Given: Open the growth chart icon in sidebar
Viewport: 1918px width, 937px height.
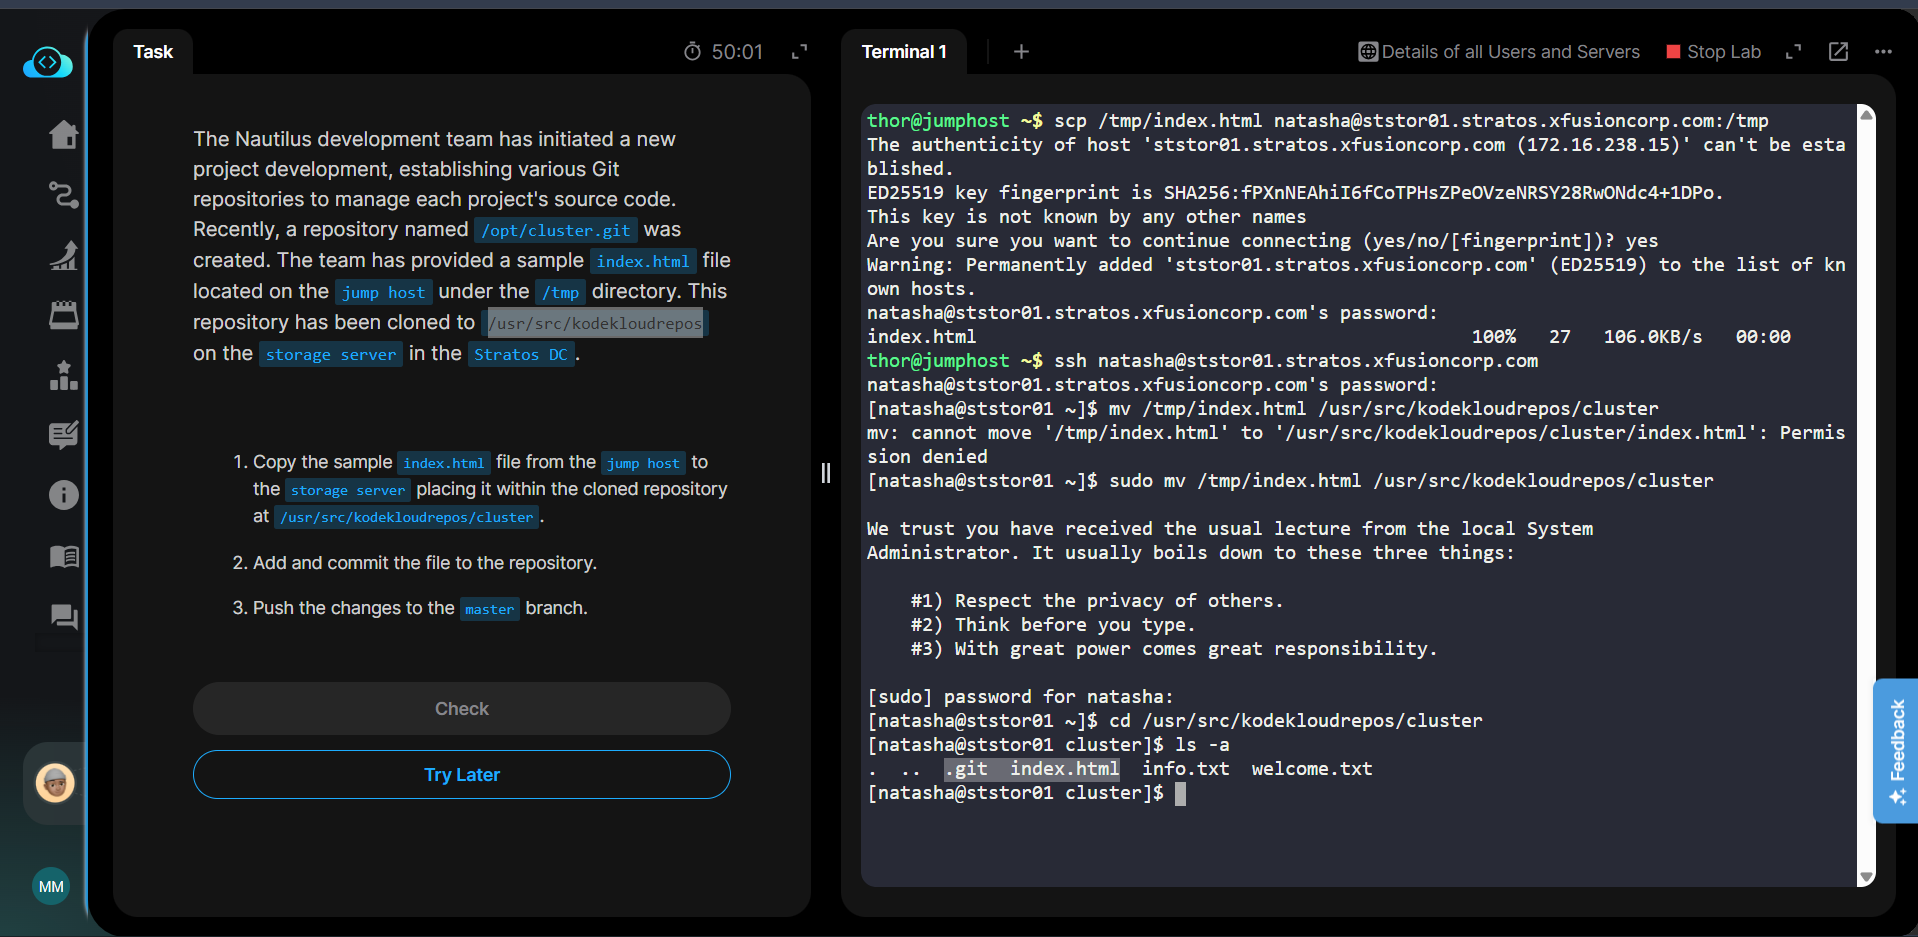Looking at the screenshot, I should (x=63, y=255).
